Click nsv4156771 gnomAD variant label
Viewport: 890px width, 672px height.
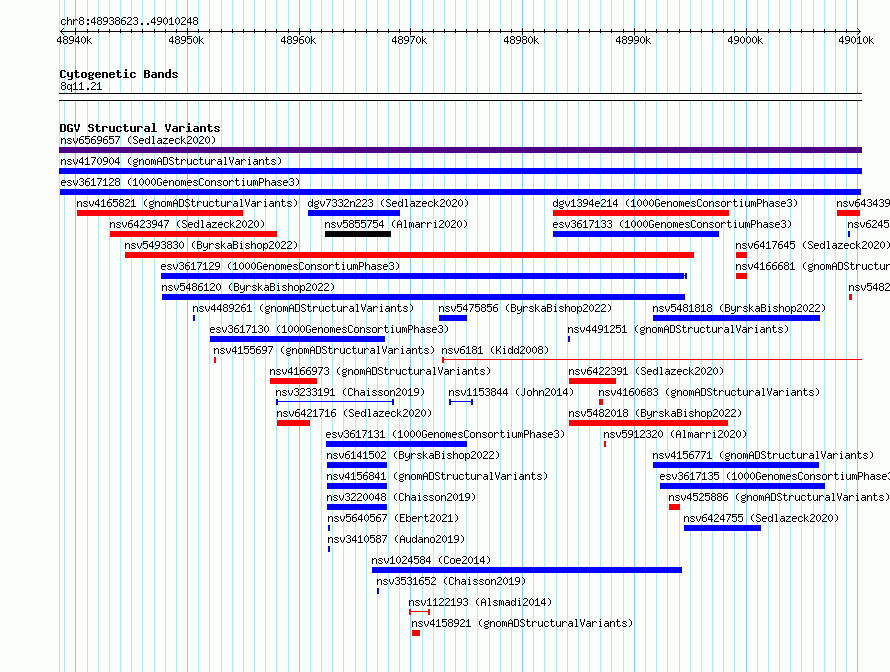click(763, 455)
